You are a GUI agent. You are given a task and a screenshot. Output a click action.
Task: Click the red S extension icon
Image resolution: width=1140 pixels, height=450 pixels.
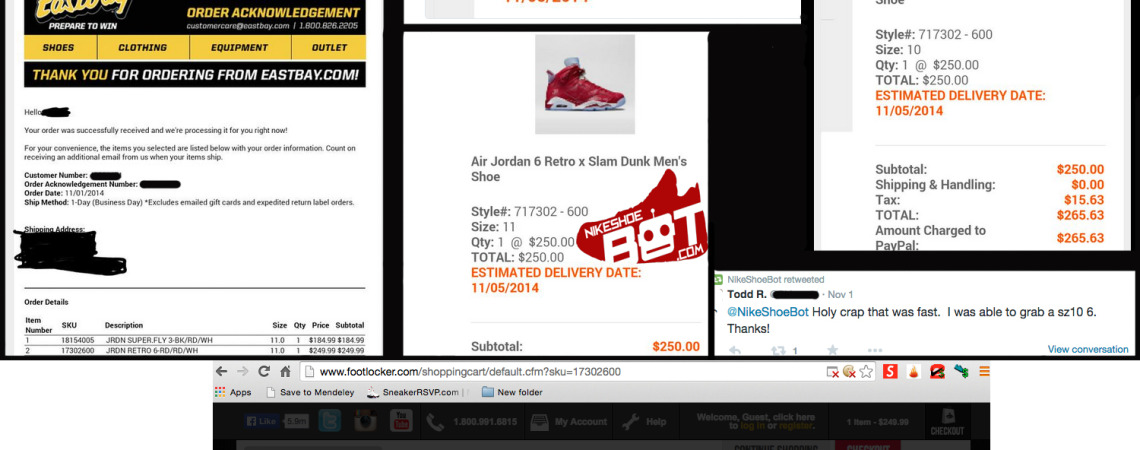pyautogui.click(x=890, y=371)
